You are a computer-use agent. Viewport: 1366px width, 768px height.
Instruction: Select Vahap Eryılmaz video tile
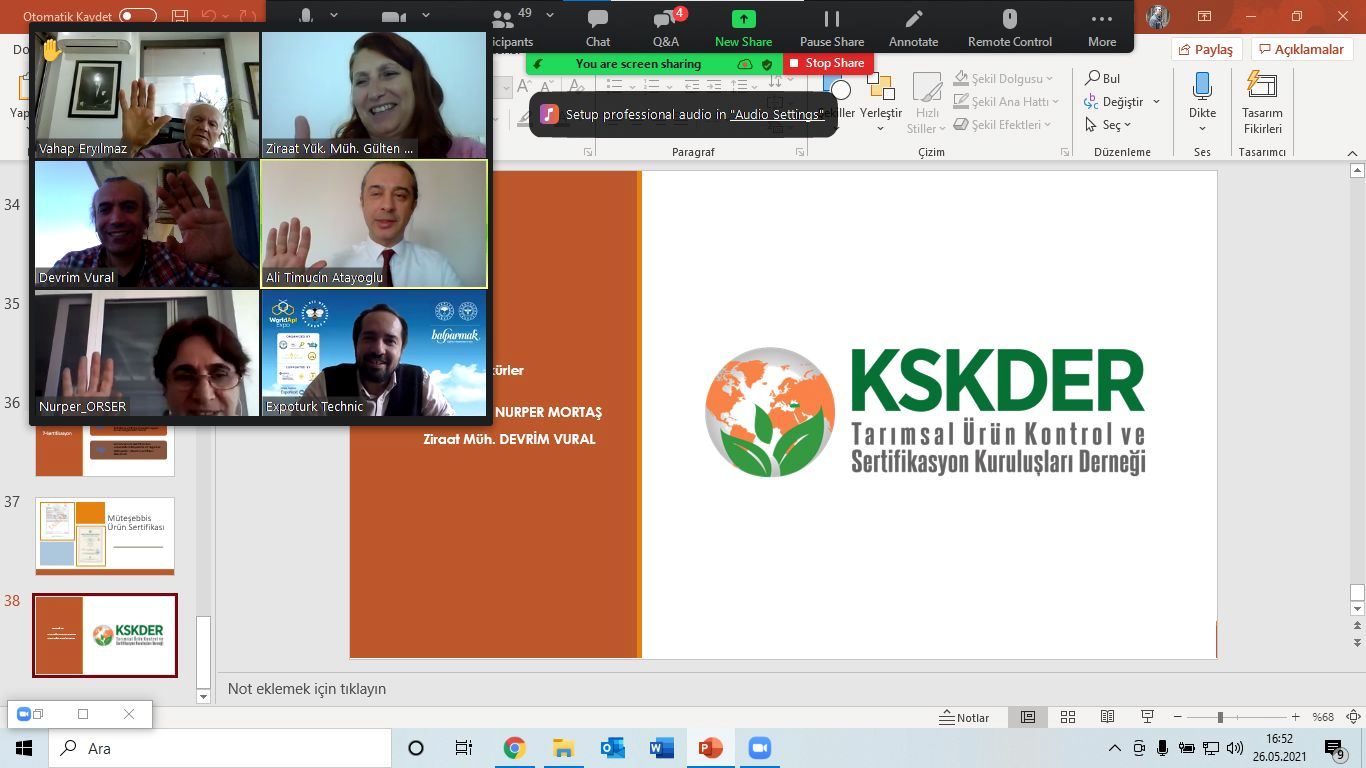147,95
